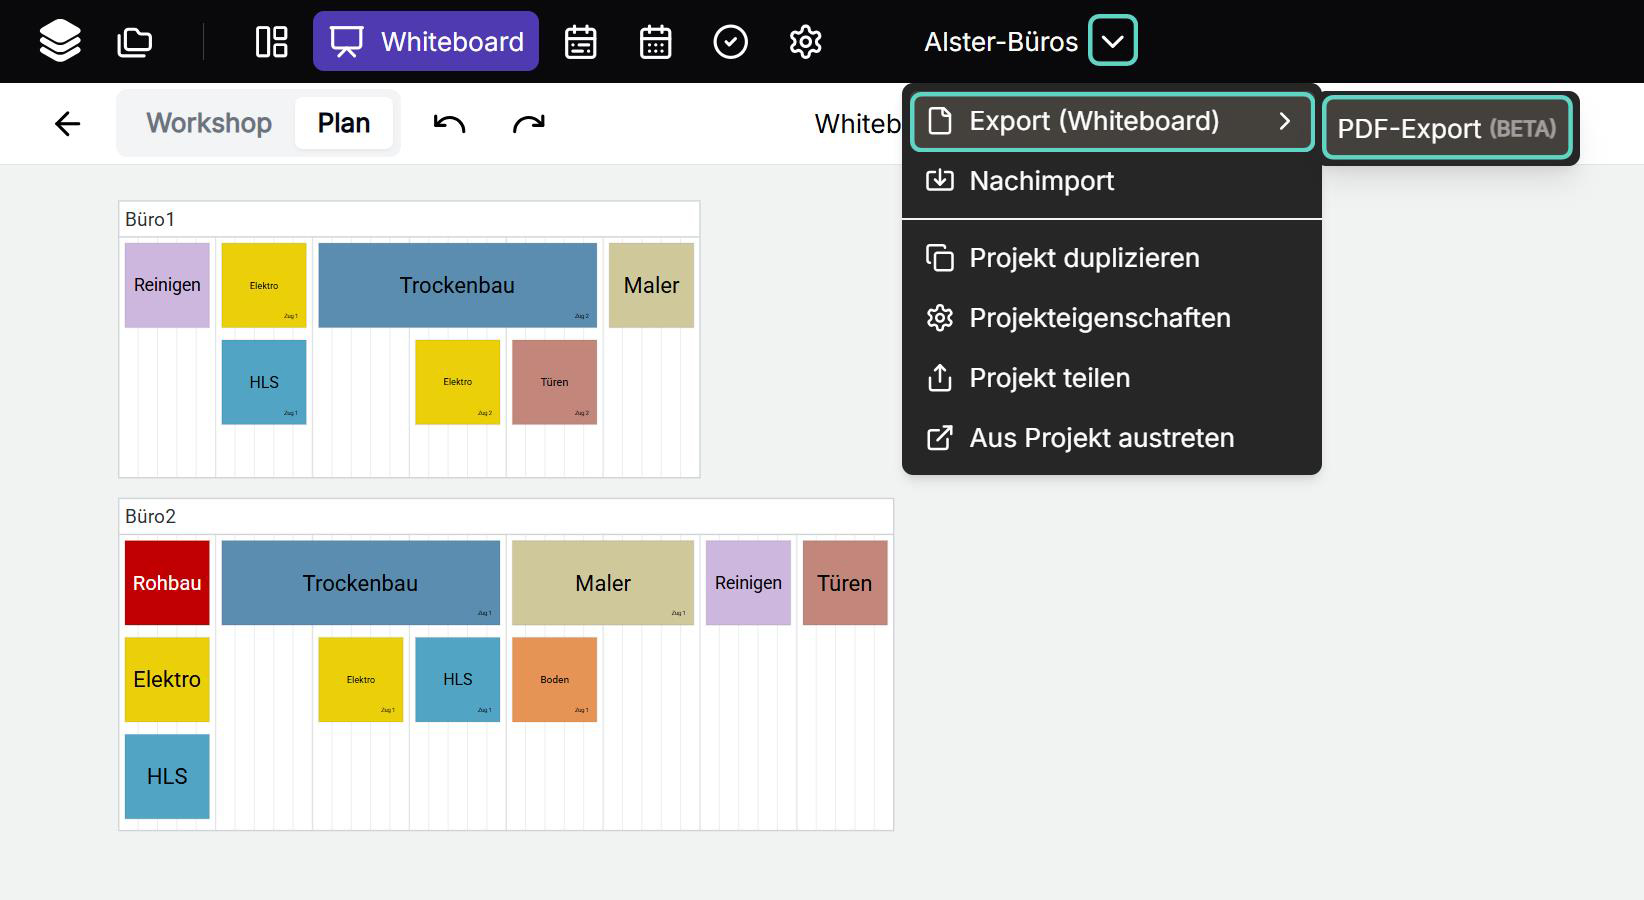Select the Trockenbau tile in Büro2
Image resolution: width=1644 pixels, height=900 pixels.
coord(360,582)
